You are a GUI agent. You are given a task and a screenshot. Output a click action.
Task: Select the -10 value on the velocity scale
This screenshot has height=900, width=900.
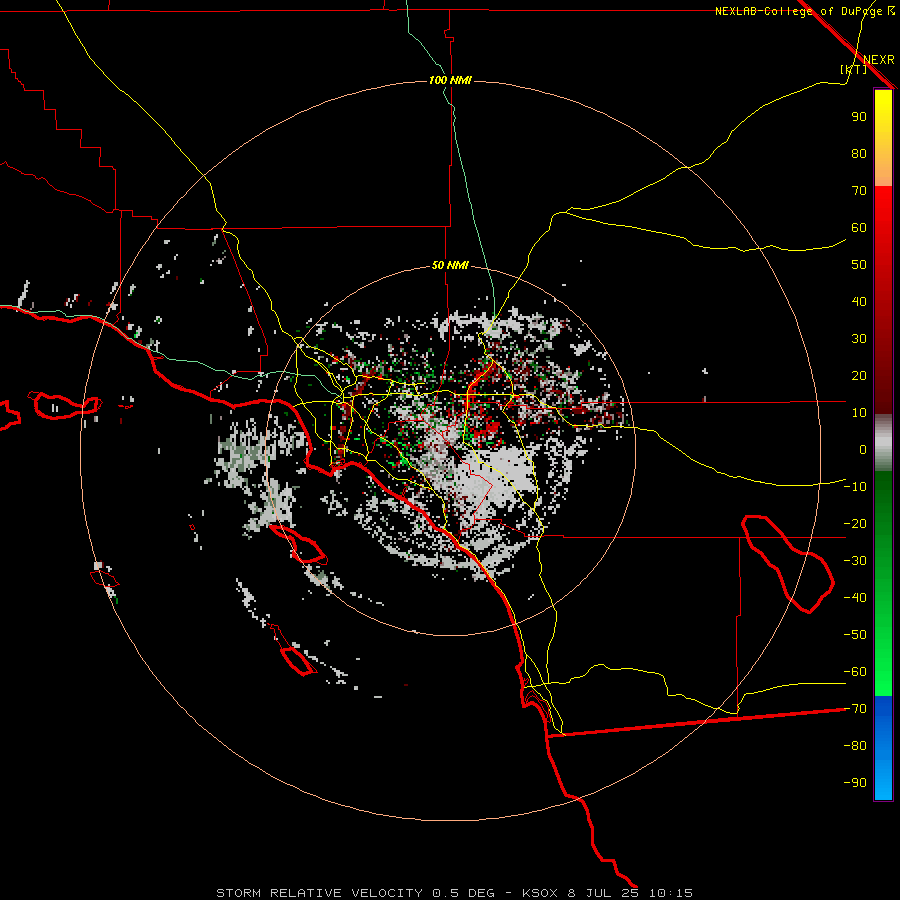click(x=855, y=487)
